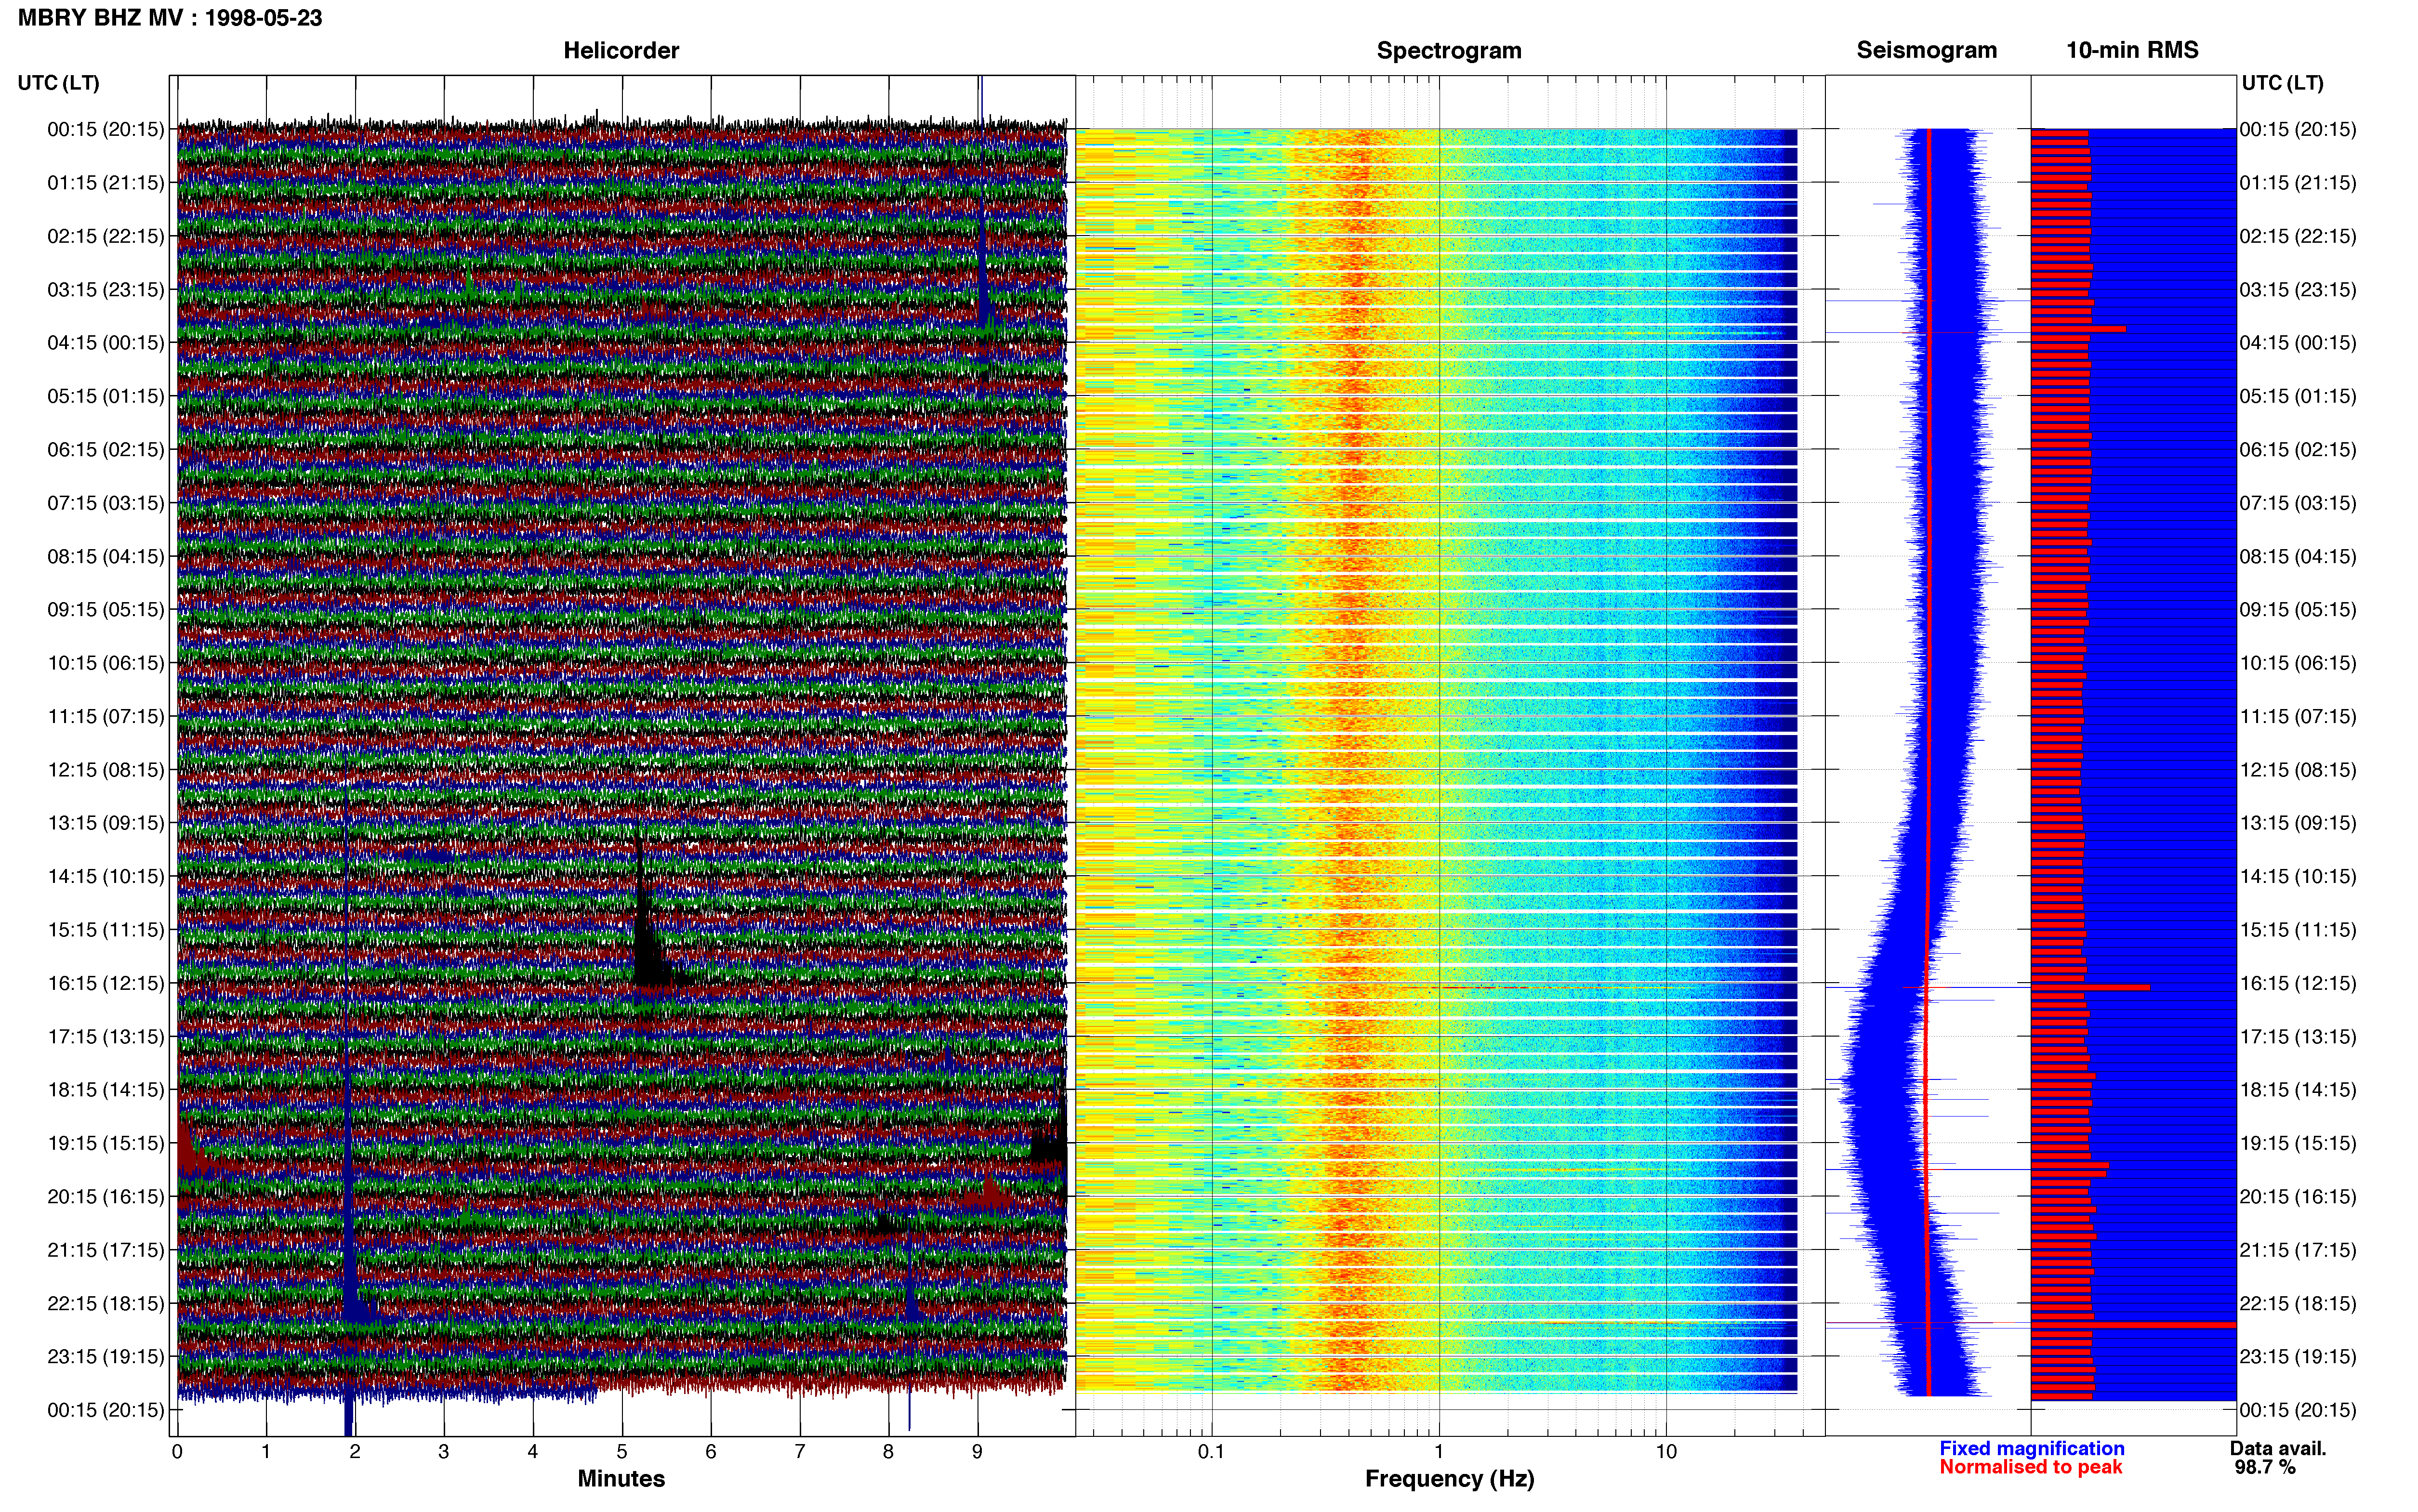Click the 0 tick label on the Minutes axis
The width and height of the screenshot is (2418, 1512).
tap(177, 1452)
